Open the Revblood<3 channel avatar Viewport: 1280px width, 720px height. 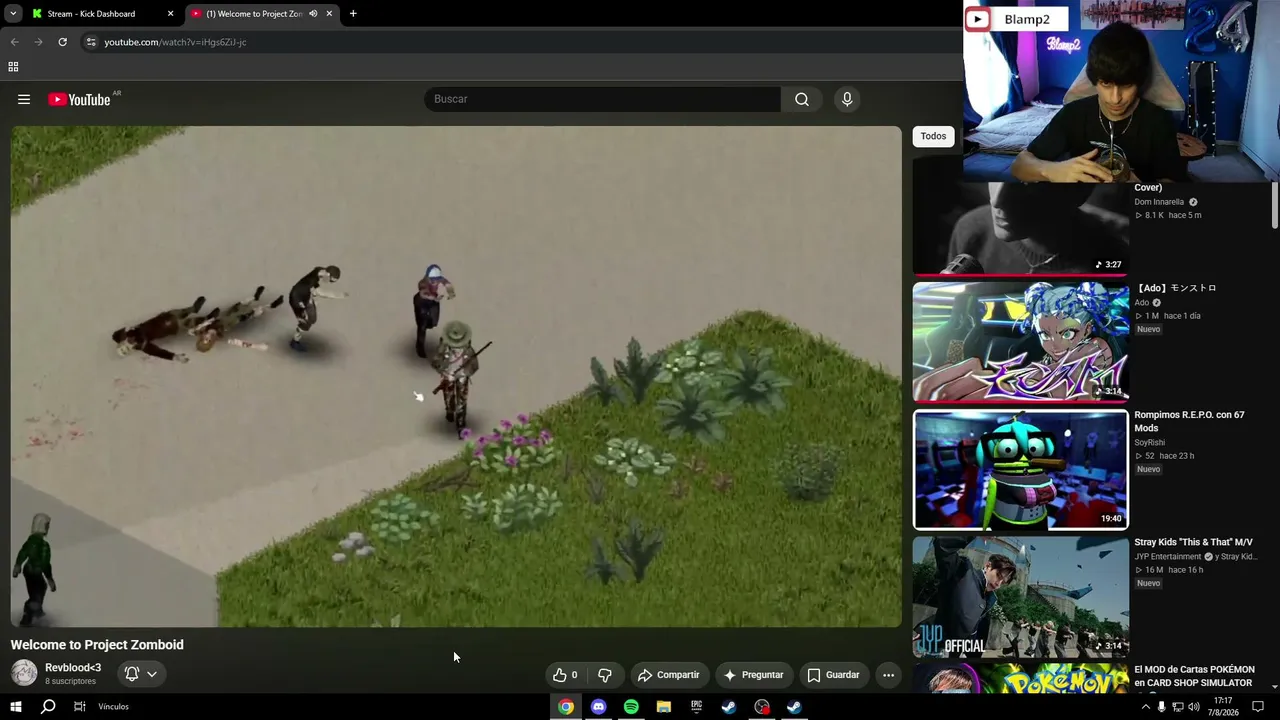[x=24, y=673]
